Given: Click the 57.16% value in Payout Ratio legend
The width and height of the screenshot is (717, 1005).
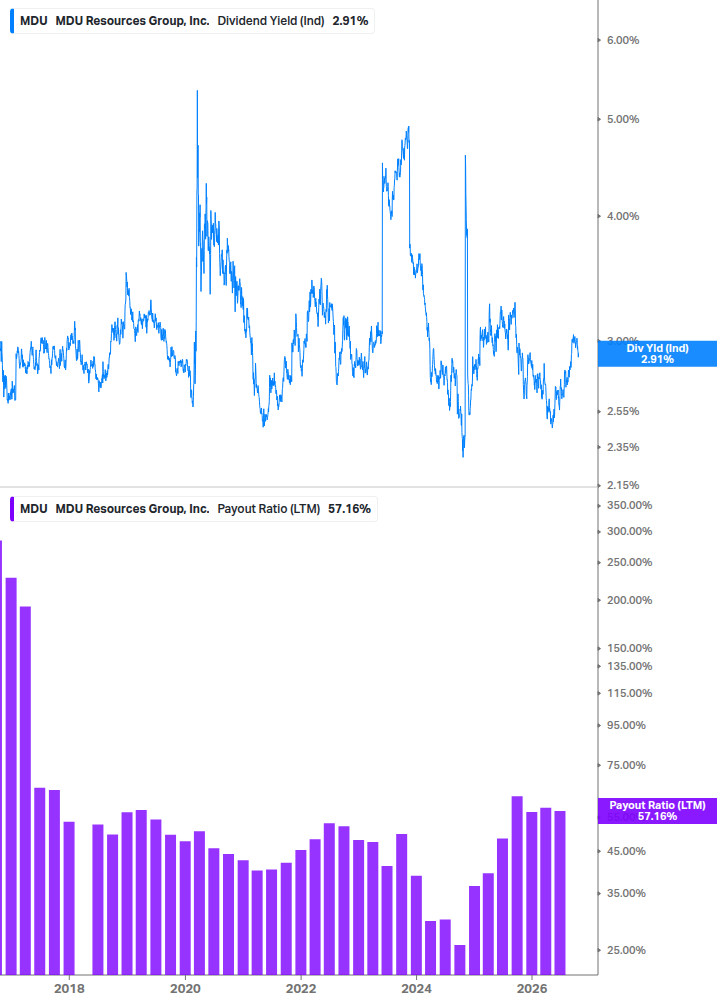Looking at the screenshot, I should click(x=349, y=509).
